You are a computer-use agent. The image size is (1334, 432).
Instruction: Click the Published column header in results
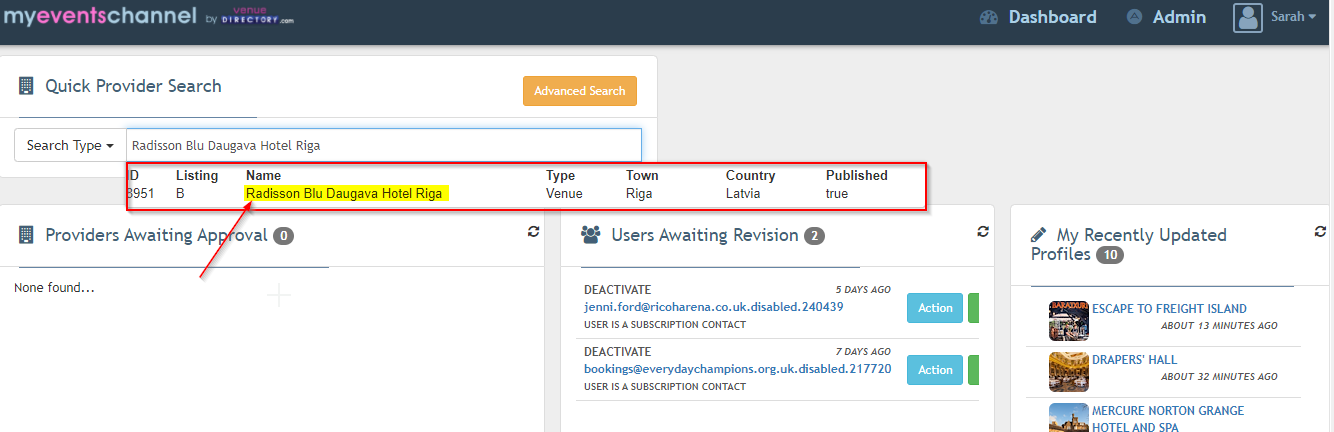857,175
